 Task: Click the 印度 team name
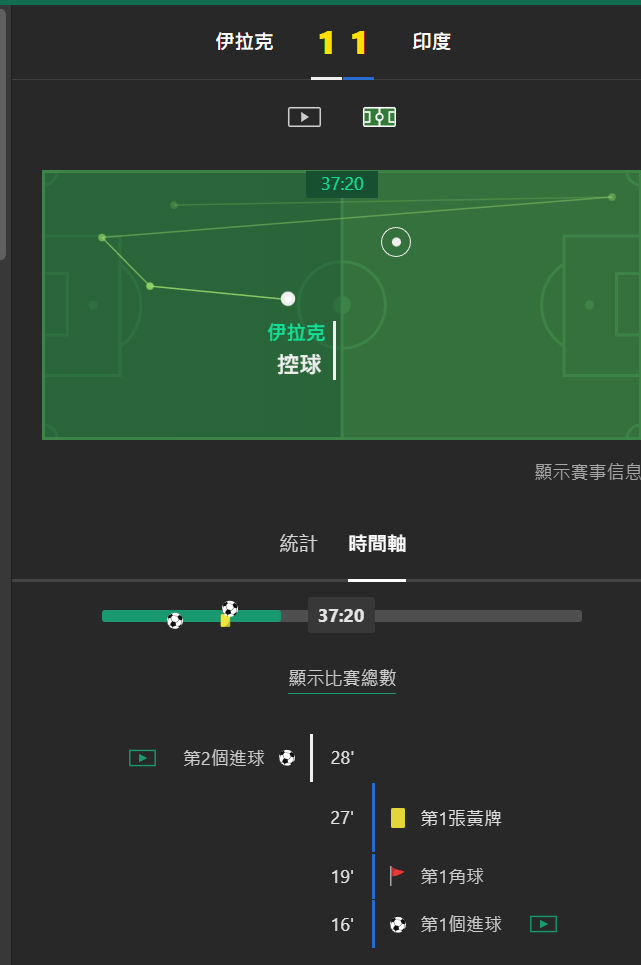coord(432,41)
